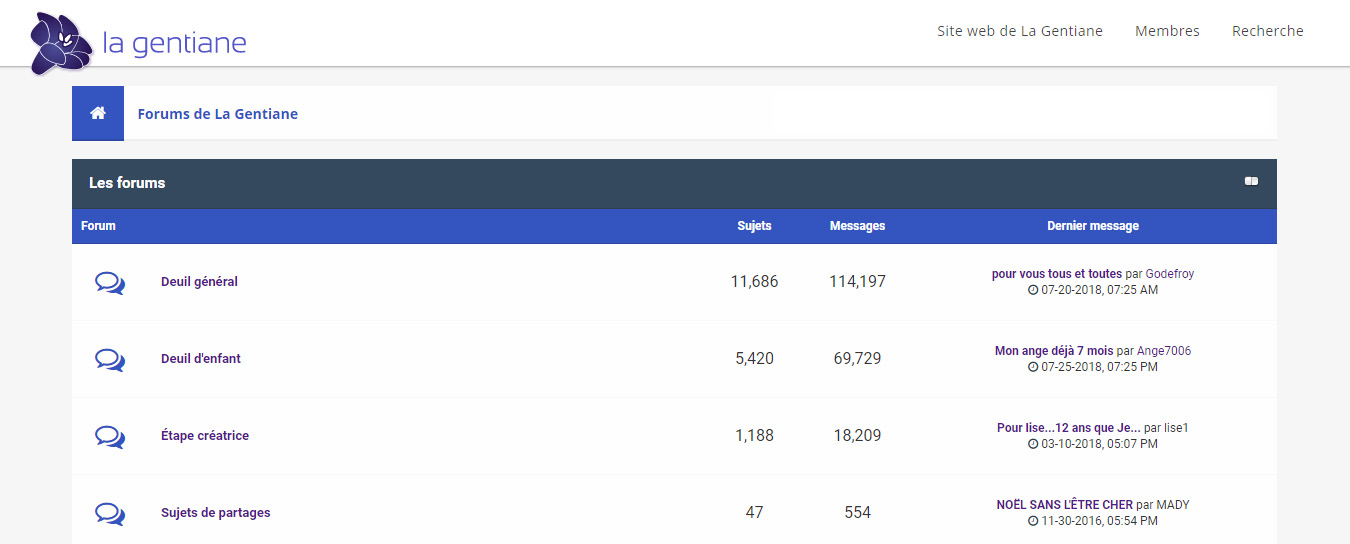Click Forums de La Gentiane breadcrumb
The height and width of the screenshot is (544, 1350).
click(x=218, y=114)
